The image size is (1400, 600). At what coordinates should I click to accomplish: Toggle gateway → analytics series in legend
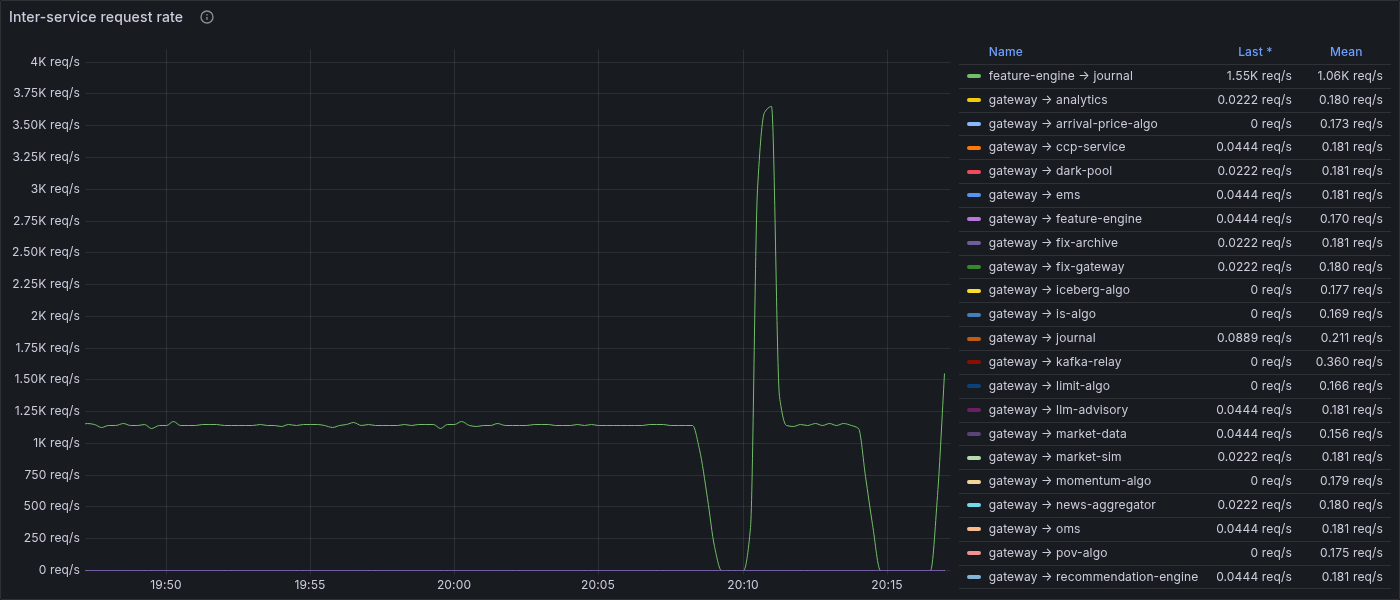1047,100
